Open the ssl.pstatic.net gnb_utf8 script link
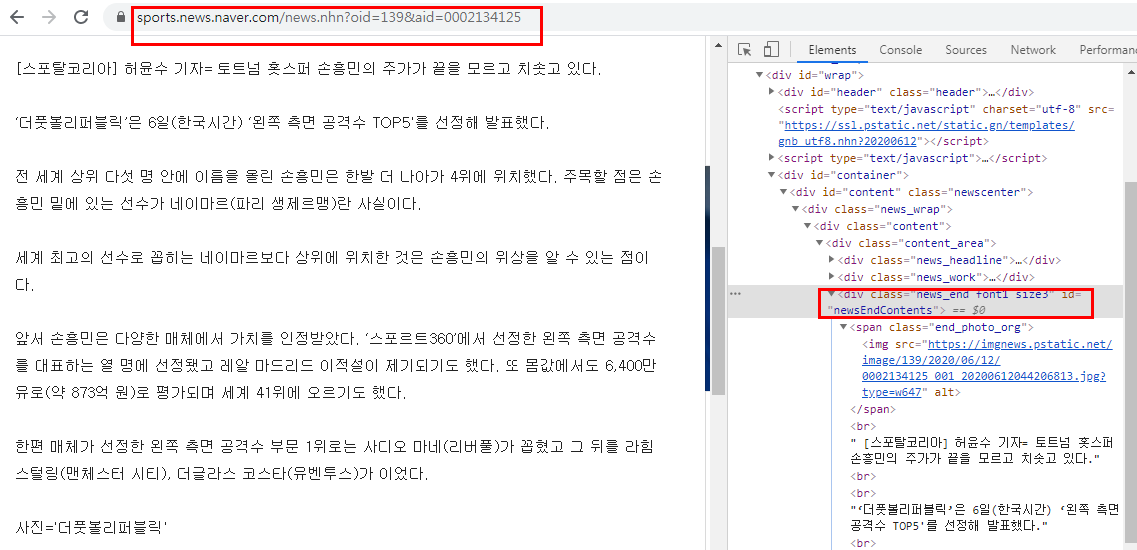 [926, 133]
